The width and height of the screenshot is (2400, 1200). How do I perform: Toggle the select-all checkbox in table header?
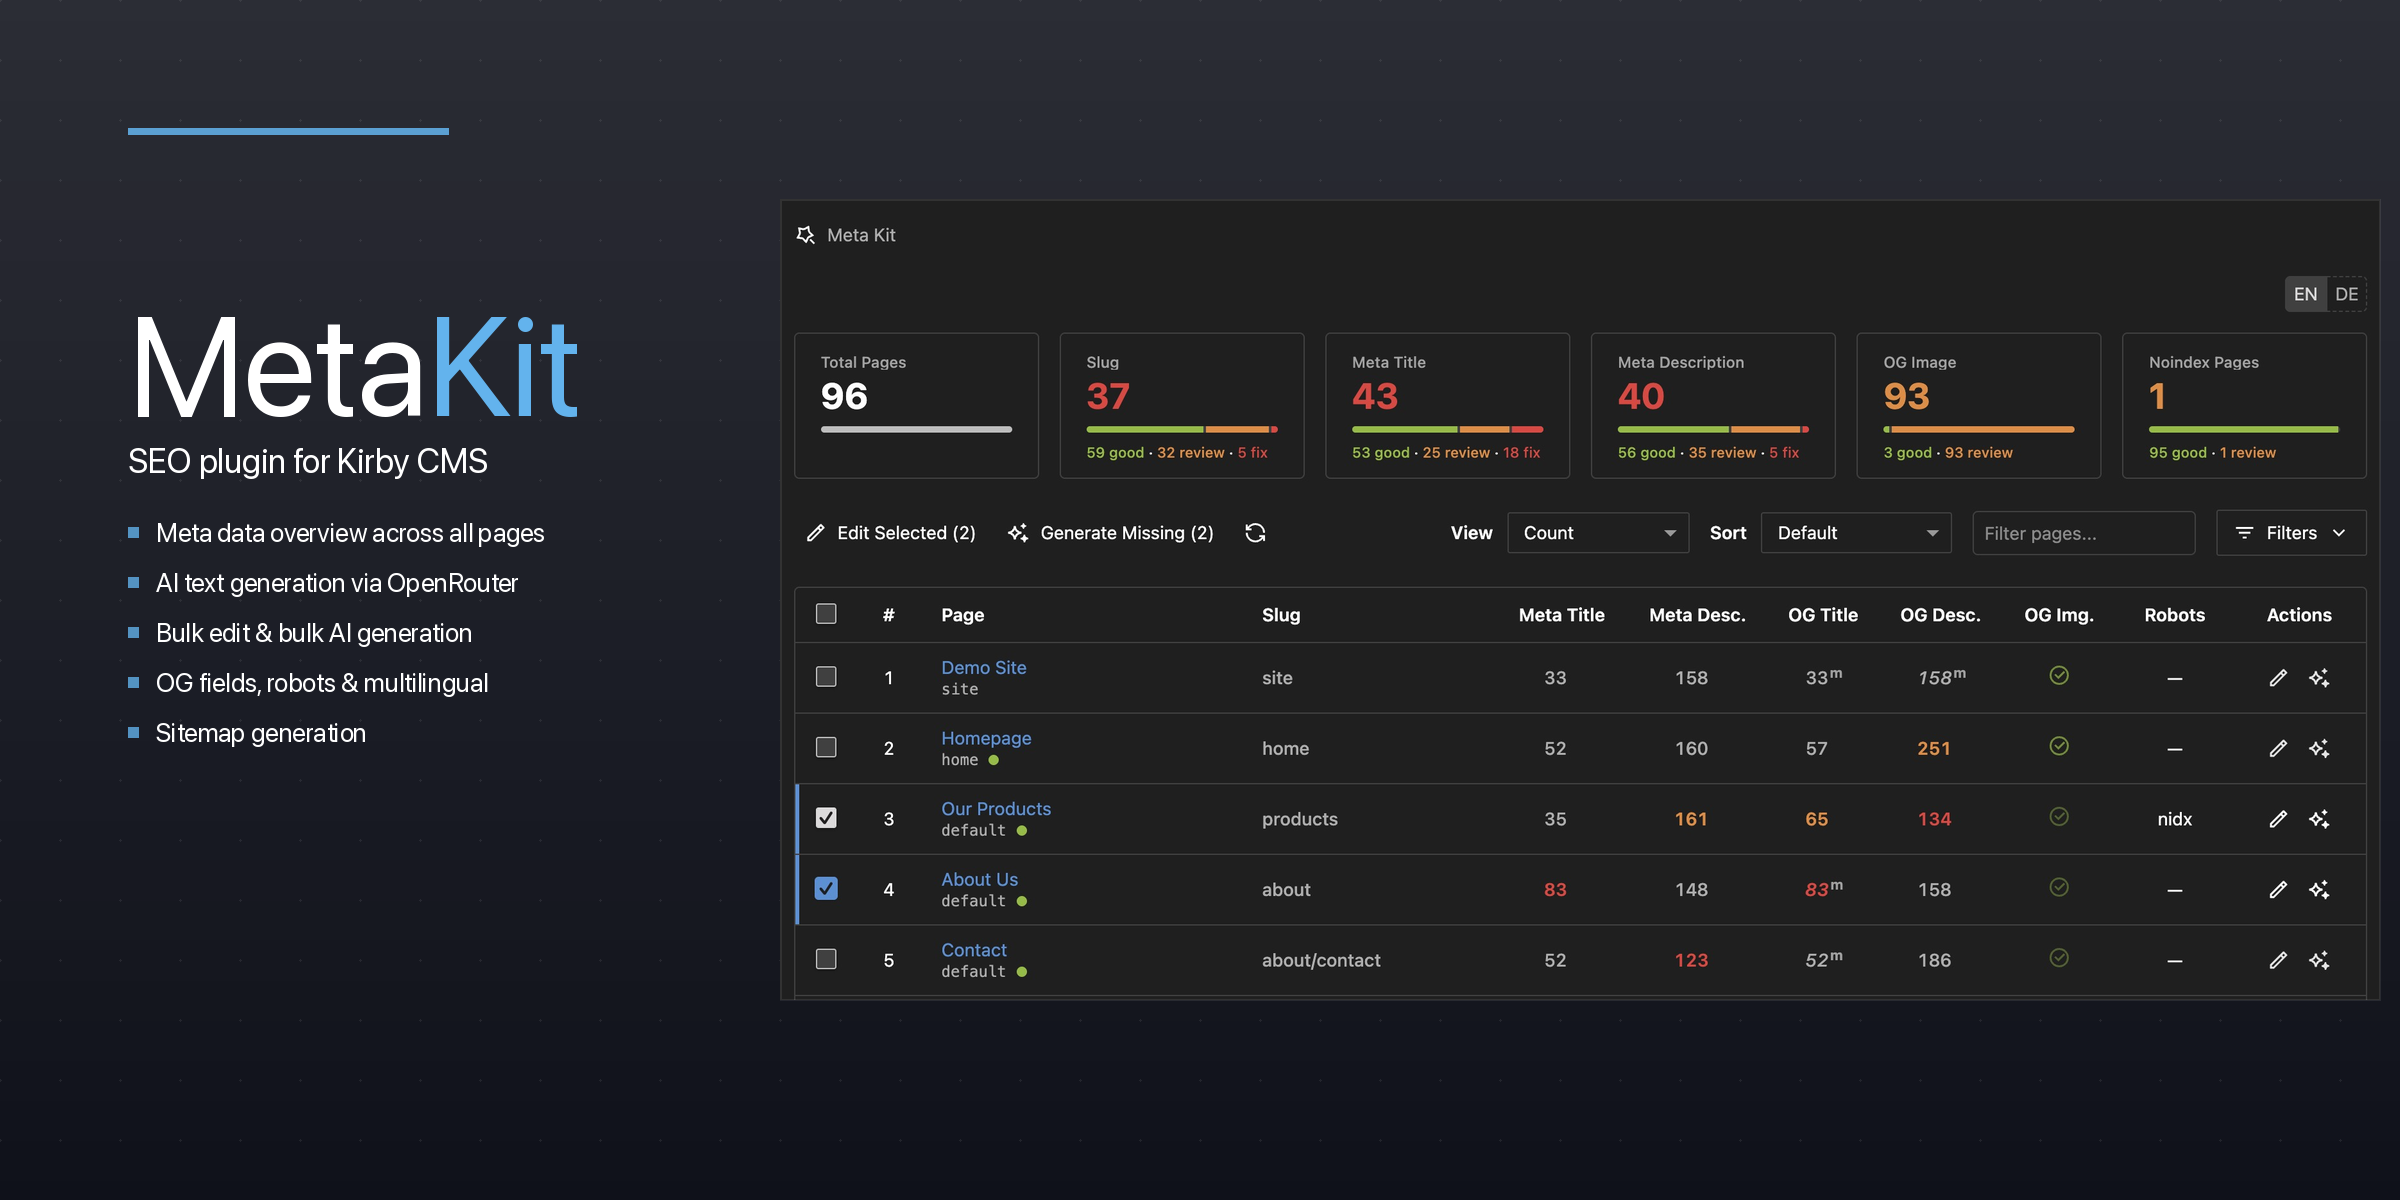(x=826, y=614)
